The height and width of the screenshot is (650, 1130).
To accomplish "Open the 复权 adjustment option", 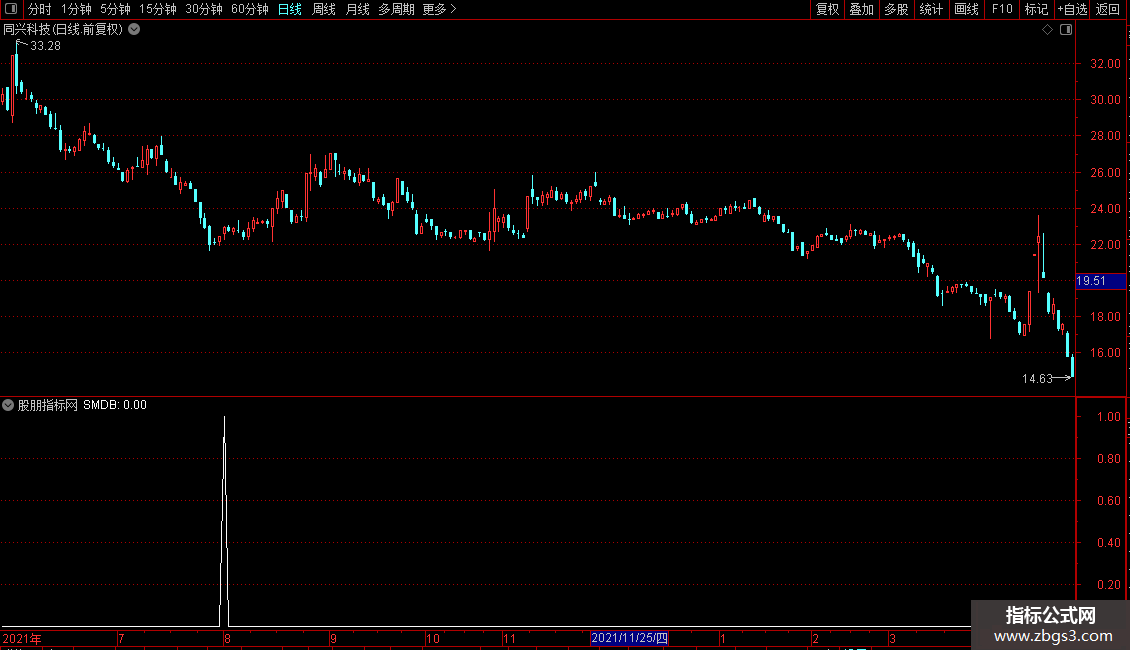I will 827,9.
